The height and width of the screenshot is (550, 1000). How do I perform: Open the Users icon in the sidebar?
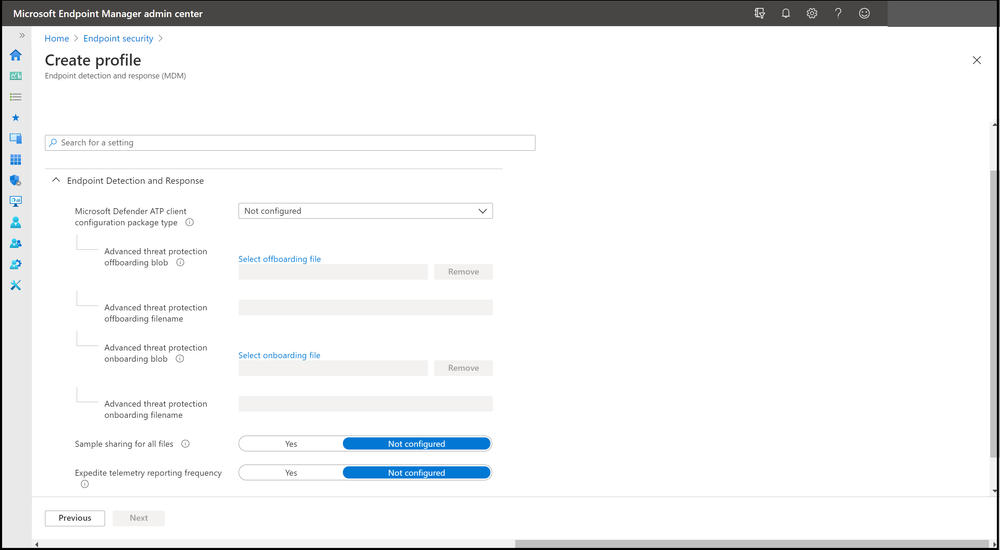[x=16, y=223]
